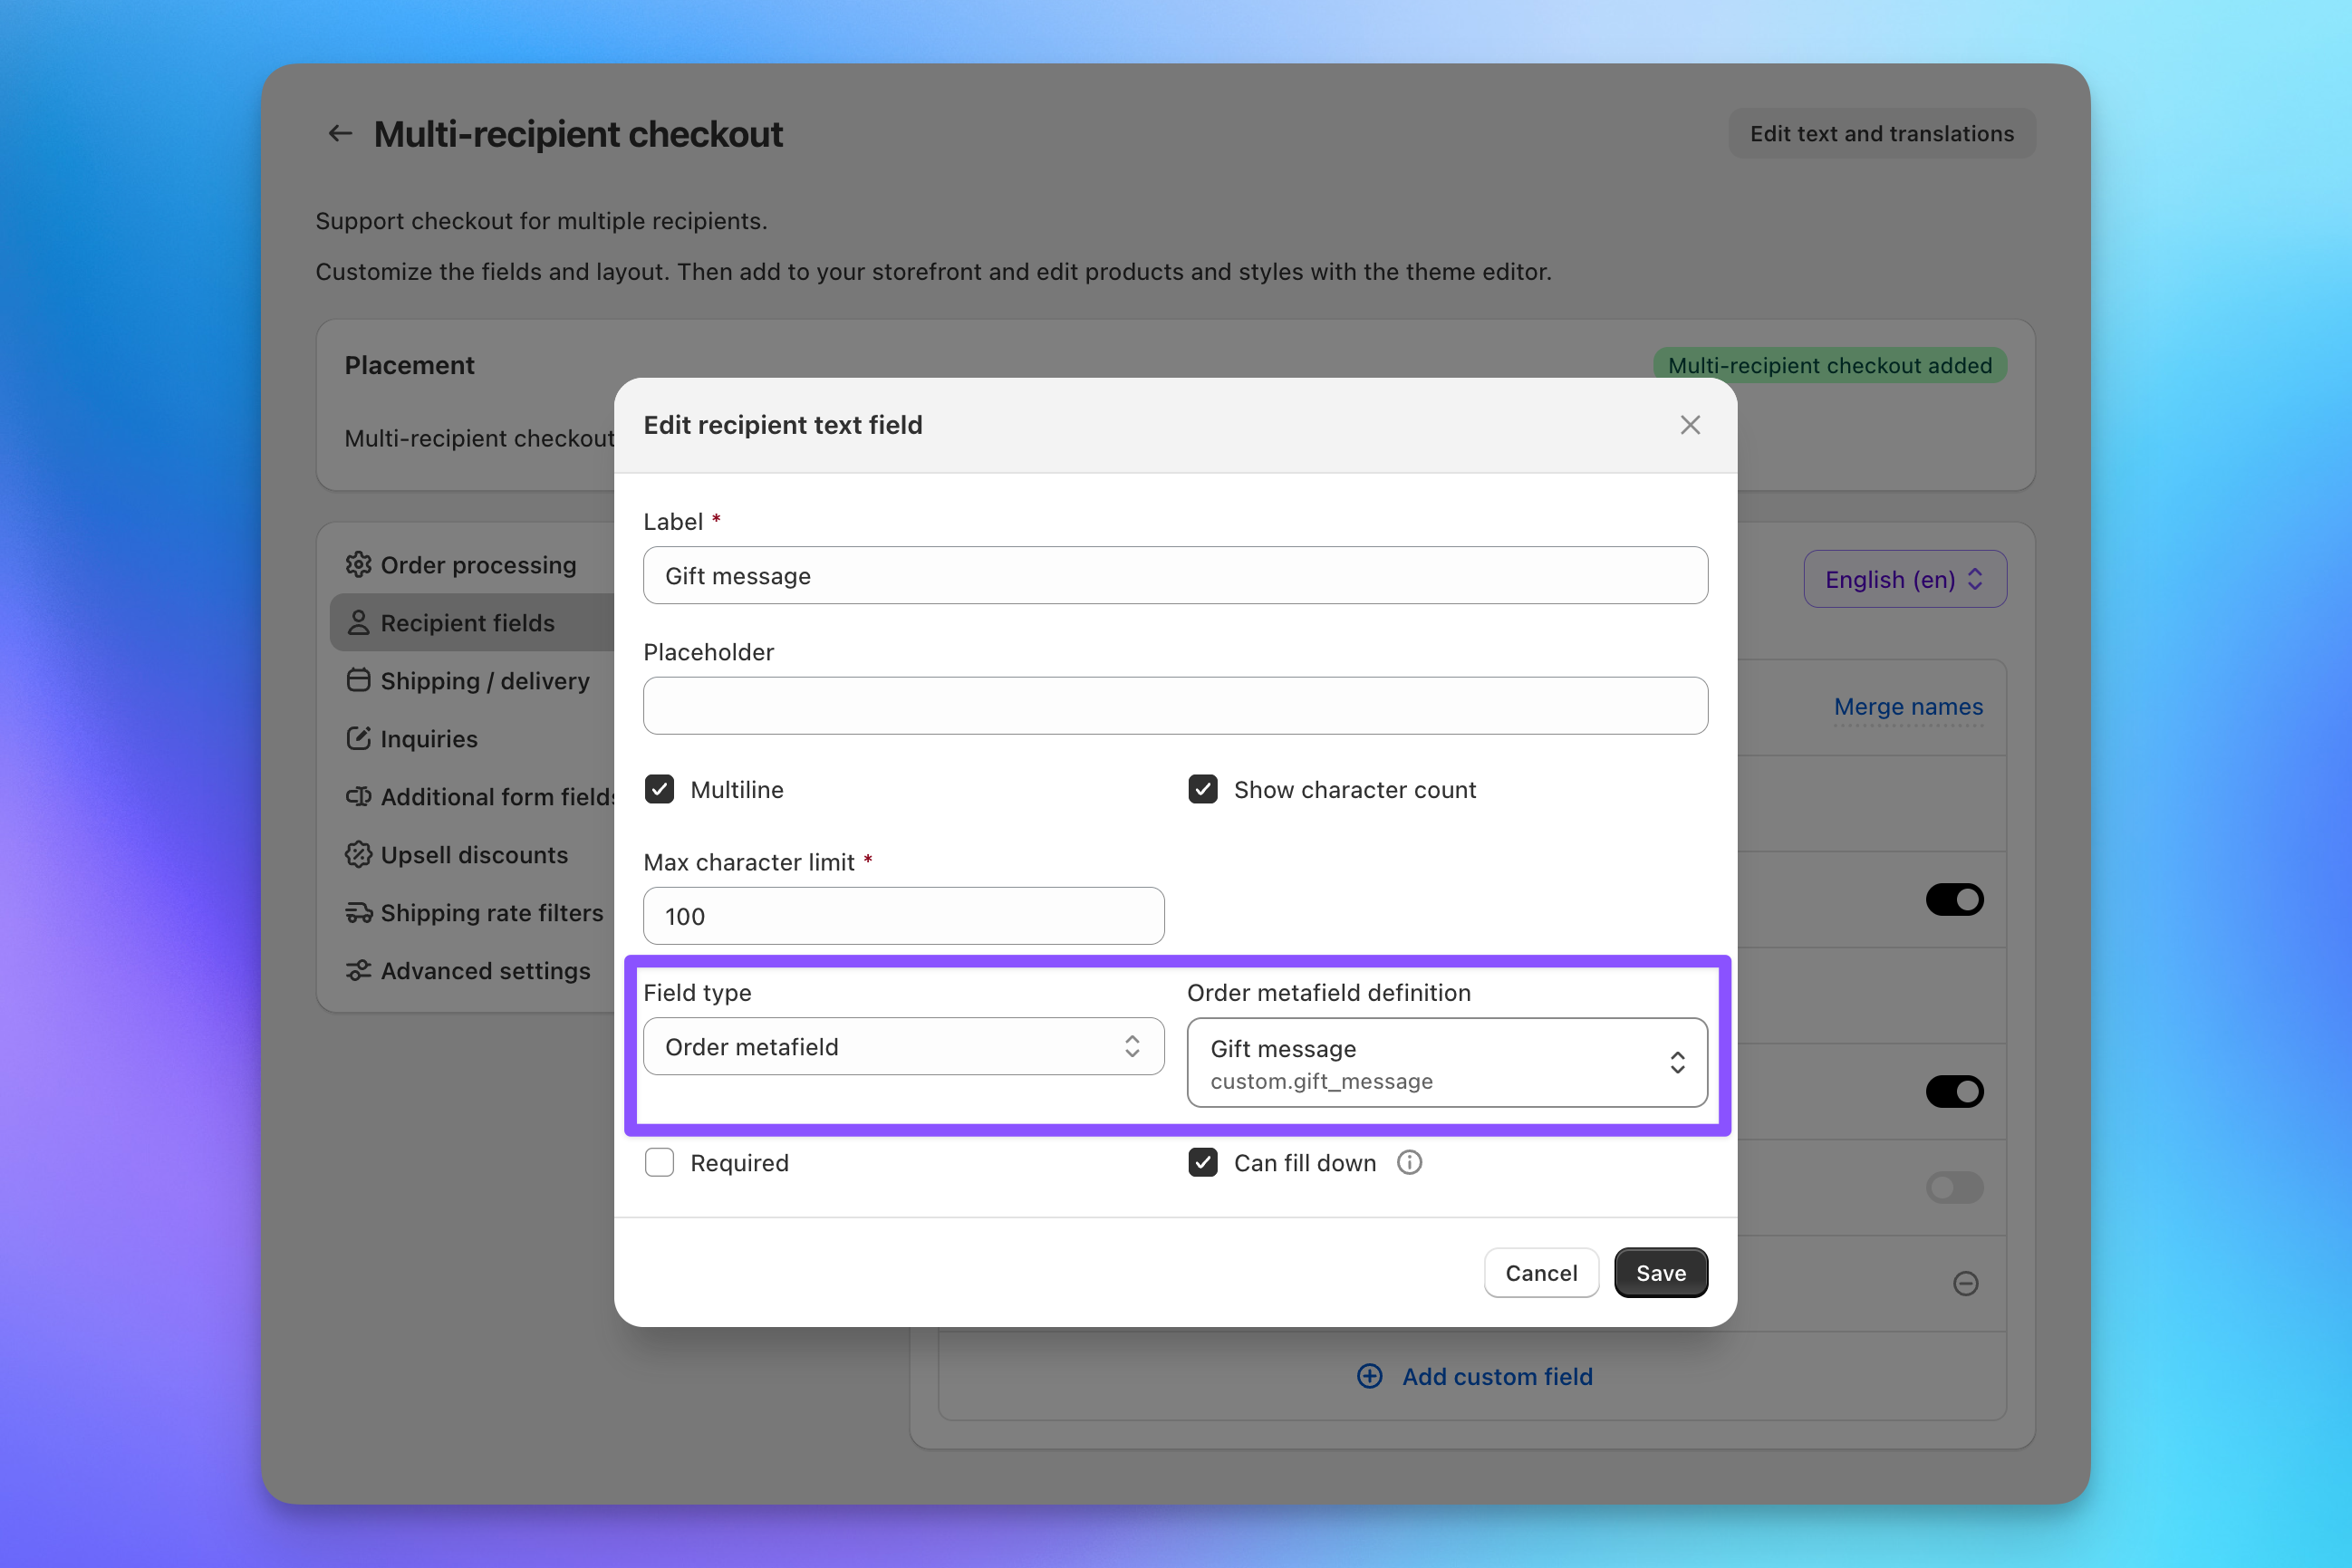The height and width of the screenshot is (1568, 2352).
Task: Click the Shipping / delivery calendar icon
Action: click(x=358, y=680)
